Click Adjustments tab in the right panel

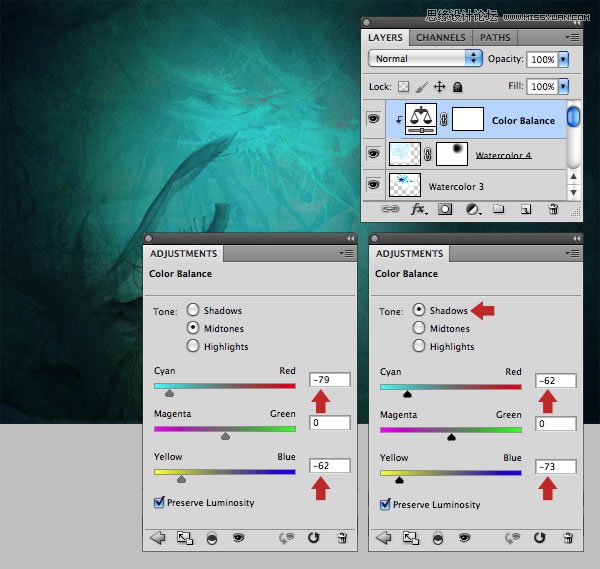[x=409, y=254]
